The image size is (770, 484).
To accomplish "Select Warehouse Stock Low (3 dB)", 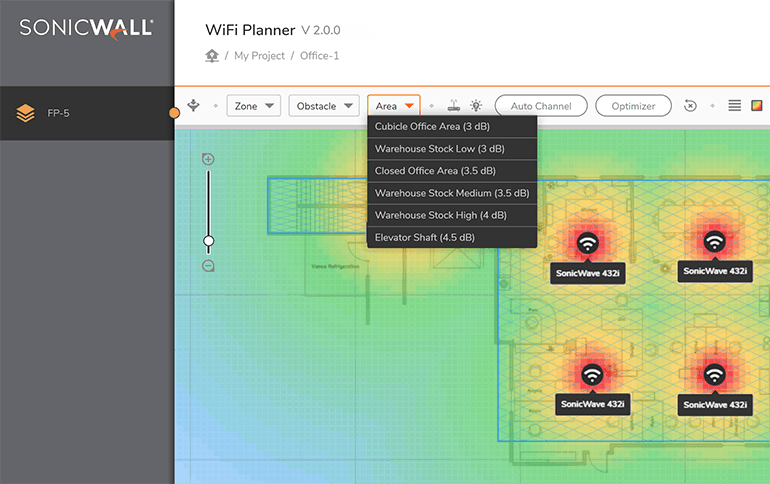I will pos(452,149).
